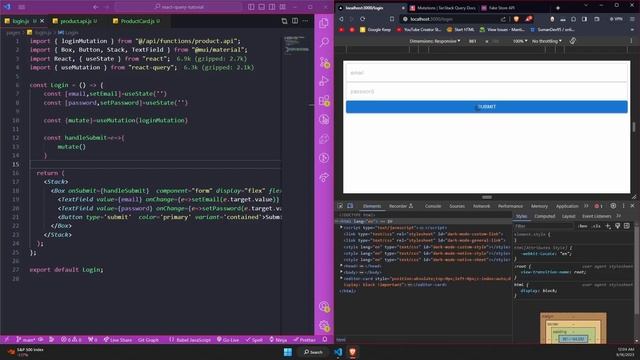Toggle the device toolbar icon in DevTools
This screenshot has width=640, height=360.
coord(350,206)
